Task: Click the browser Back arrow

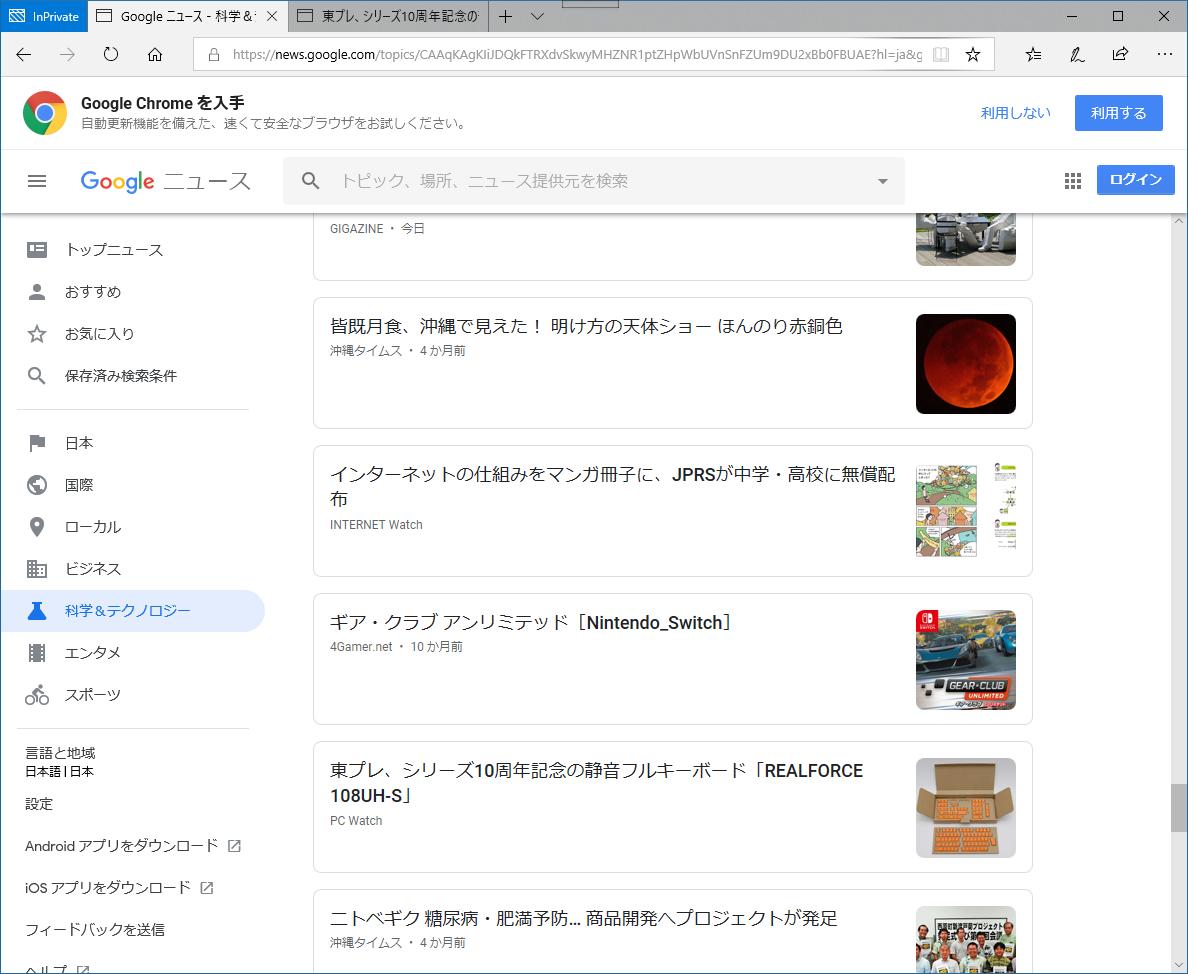Action: pyautogui.click(x=23, y=55)
